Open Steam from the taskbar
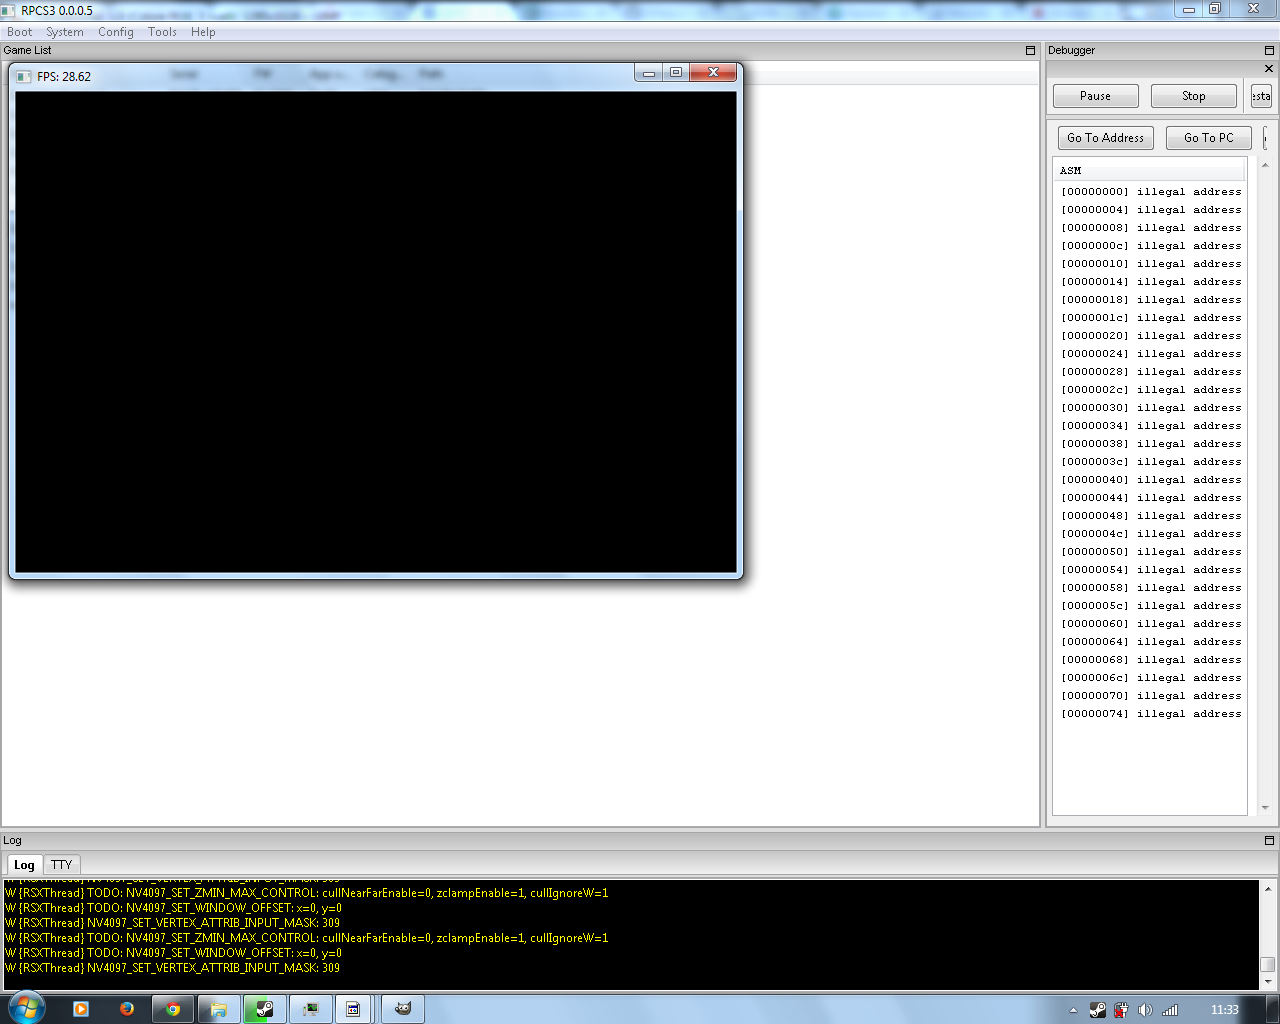 coord(265,1009)
